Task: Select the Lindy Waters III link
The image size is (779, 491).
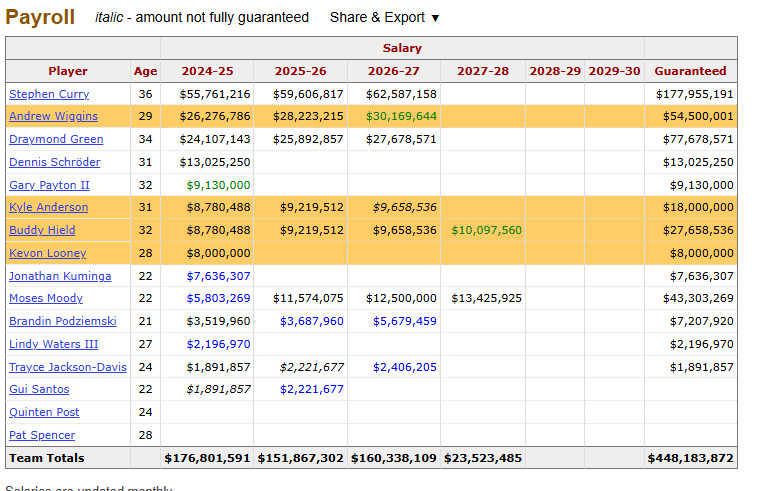Action: pyautogui.click(x=53, y=344)
